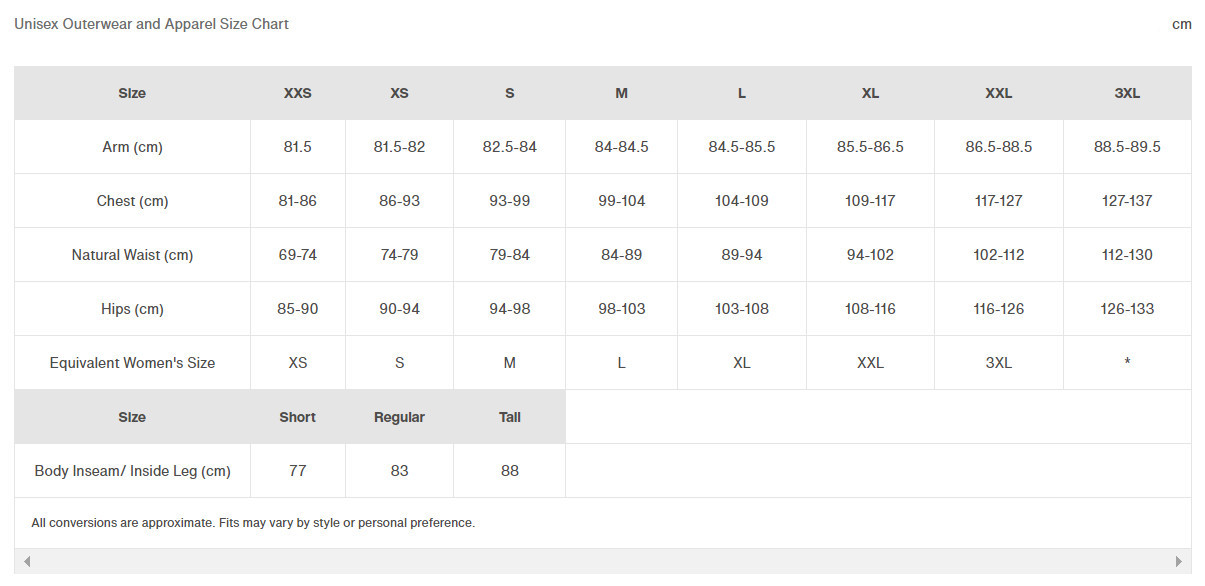Click the Body Inseam/ Inside Leg row label
The width and height of the screenshot is (1205, 586).
[132, 471]
